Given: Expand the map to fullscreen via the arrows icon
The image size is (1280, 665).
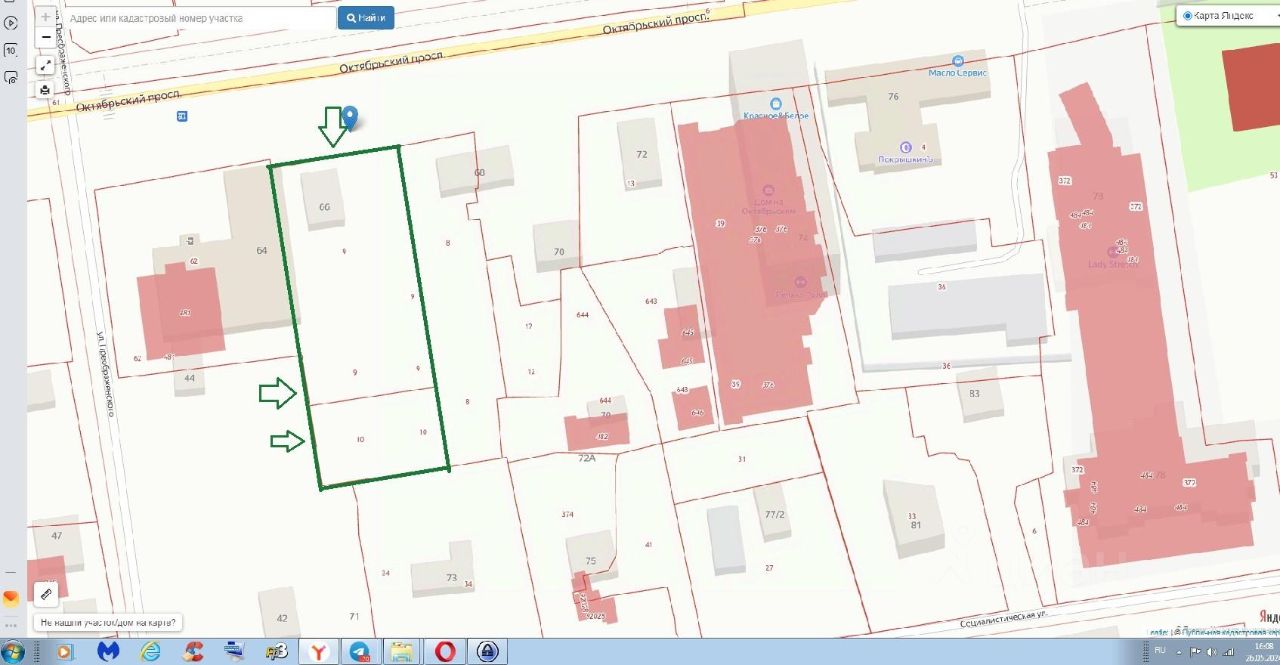Looking at the screenshot, I should point(46,65).
